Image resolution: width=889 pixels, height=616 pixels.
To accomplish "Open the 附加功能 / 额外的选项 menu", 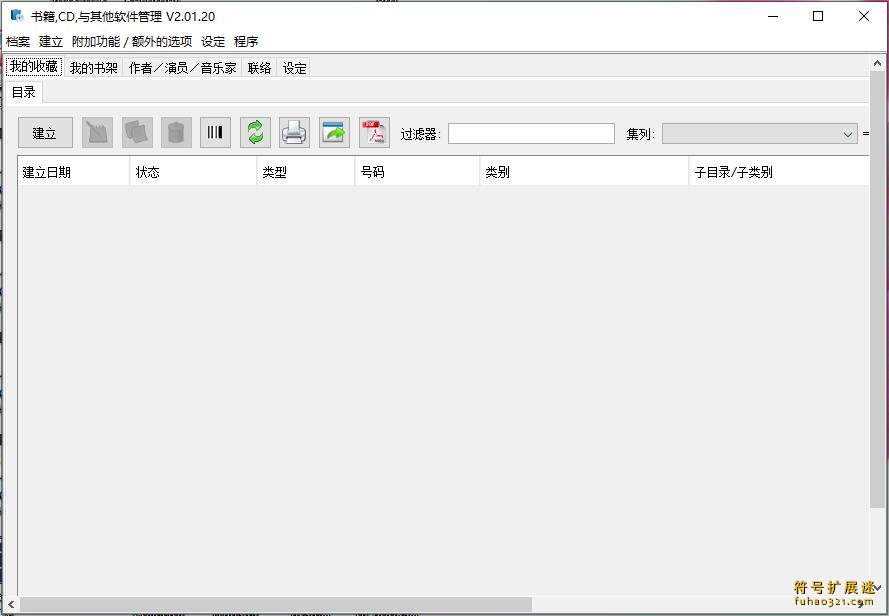I will (131, 42).
